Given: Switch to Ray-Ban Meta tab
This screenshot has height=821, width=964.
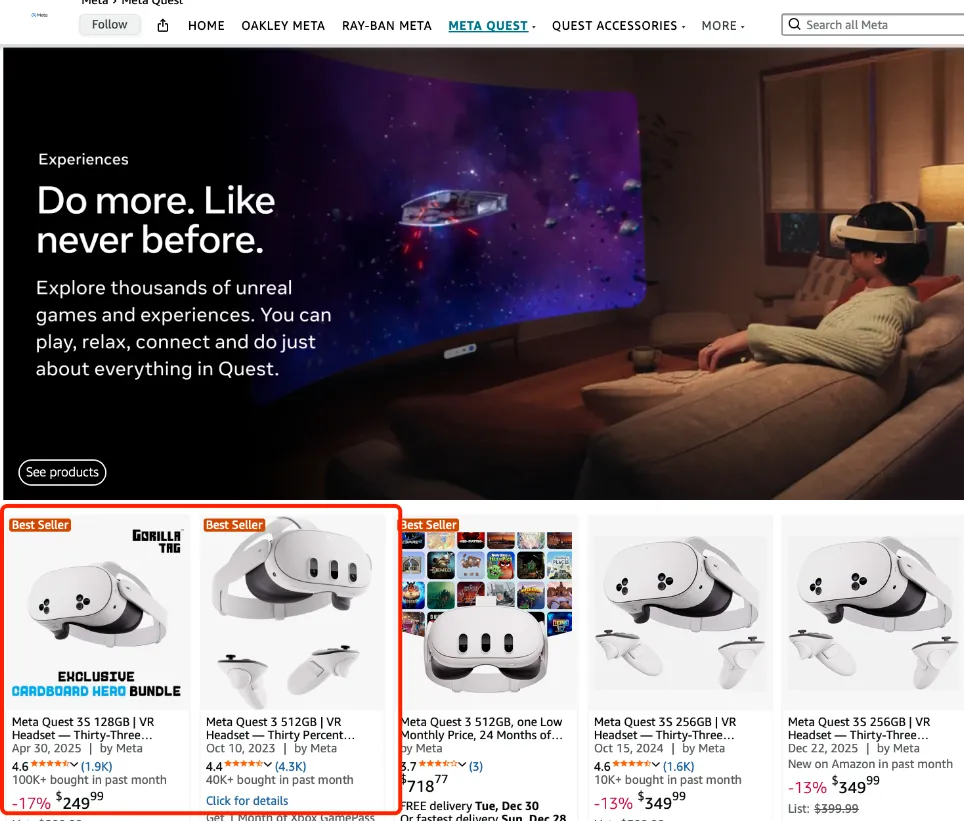Looking at the screenshot, I should (x=387, y=26).
